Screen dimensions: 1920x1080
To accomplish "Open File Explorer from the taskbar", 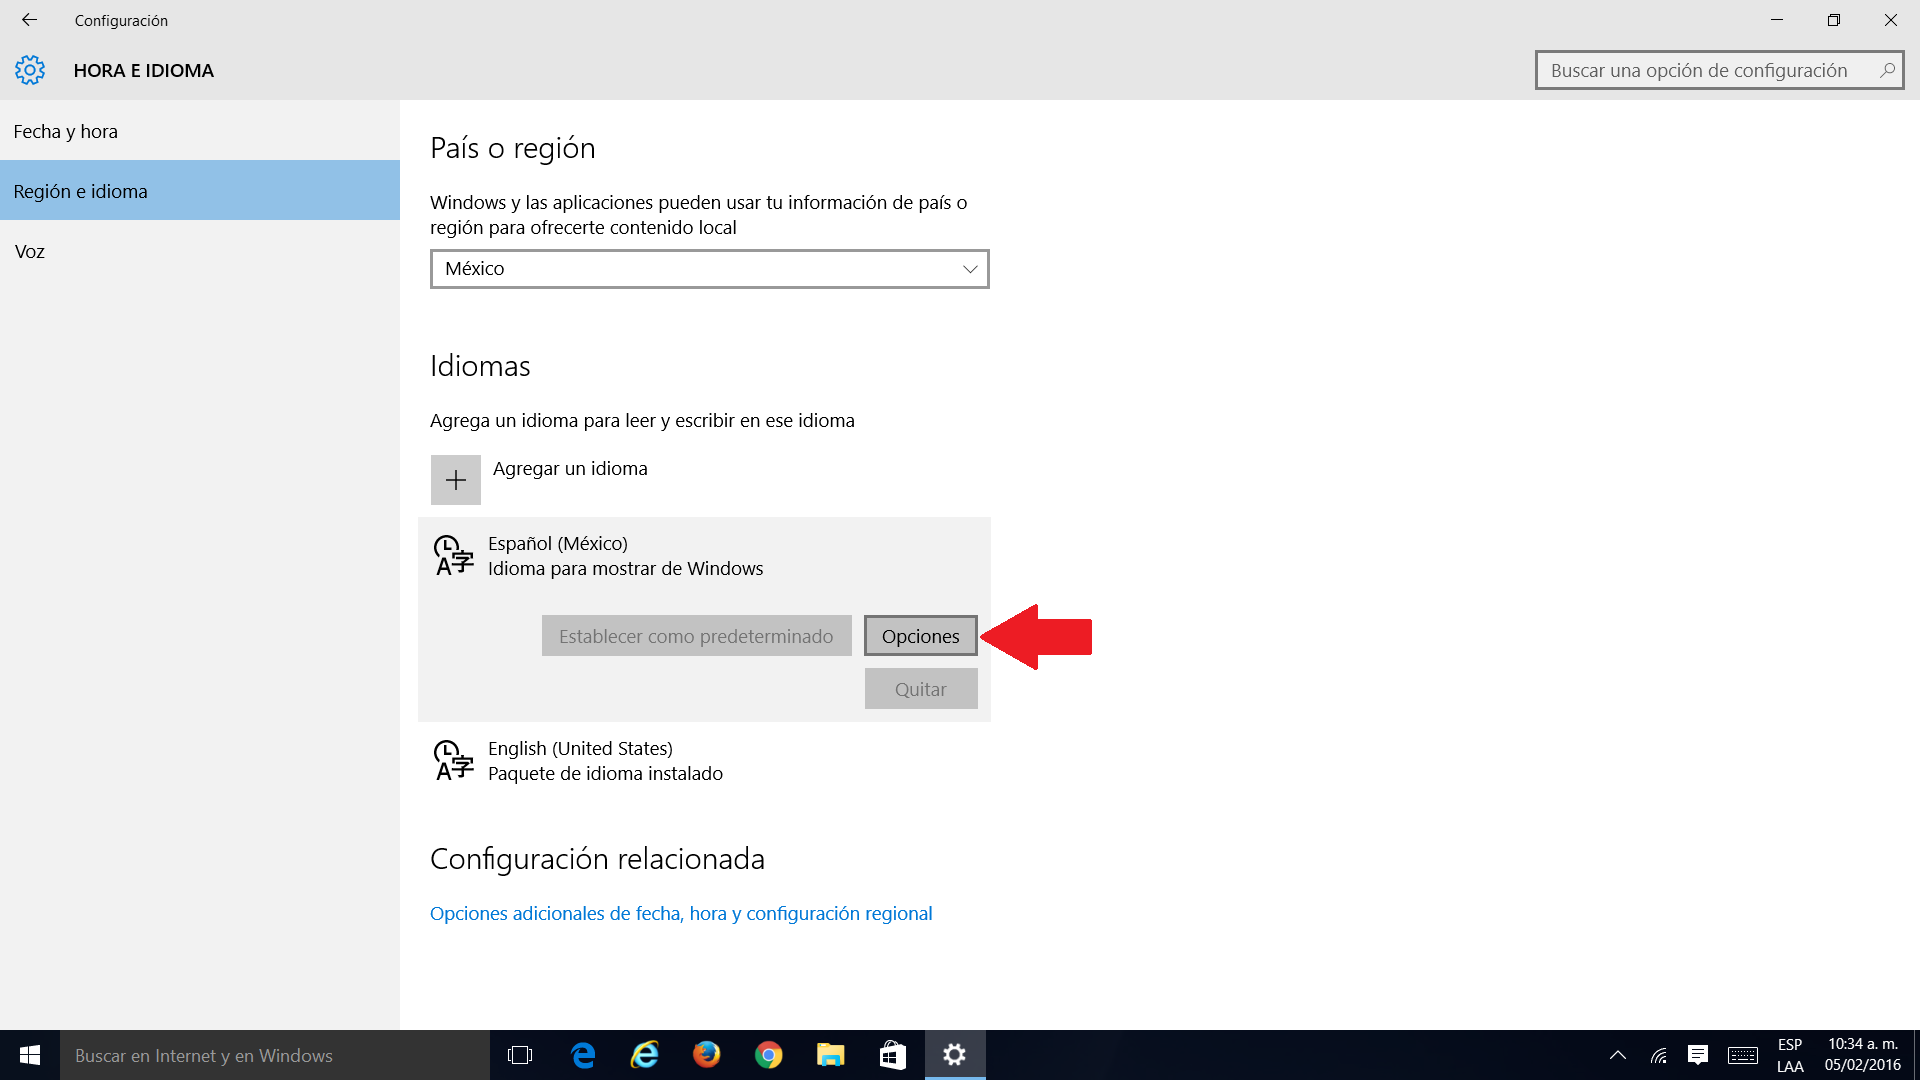I will [x=831, y=1055].
